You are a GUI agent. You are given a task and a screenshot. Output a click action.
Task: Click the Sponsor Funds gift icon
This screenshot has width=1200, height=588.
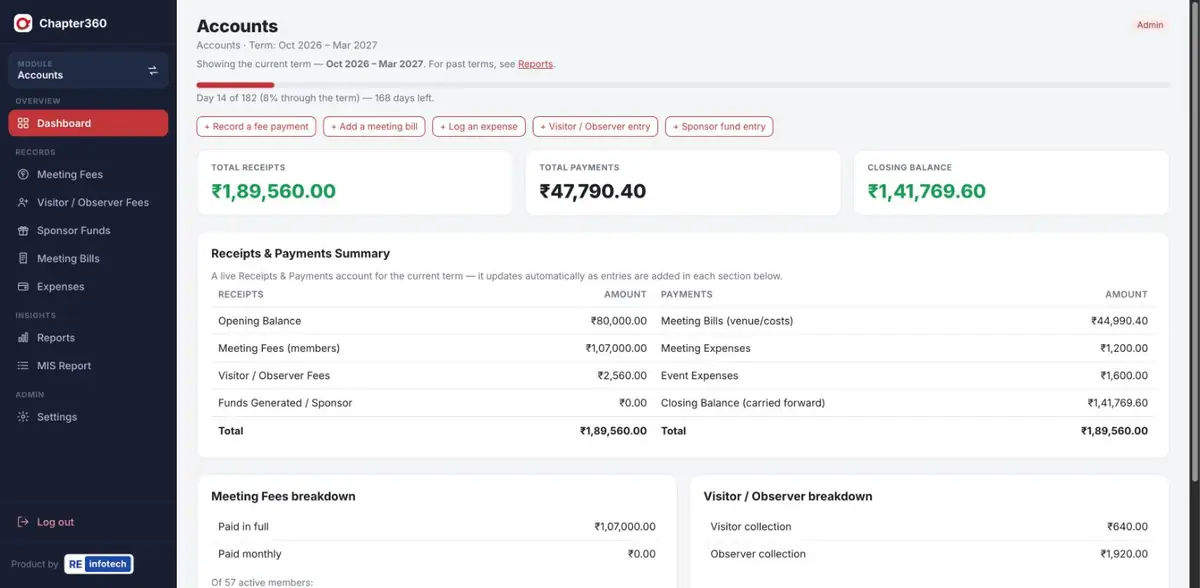click(x=23, y=230)
